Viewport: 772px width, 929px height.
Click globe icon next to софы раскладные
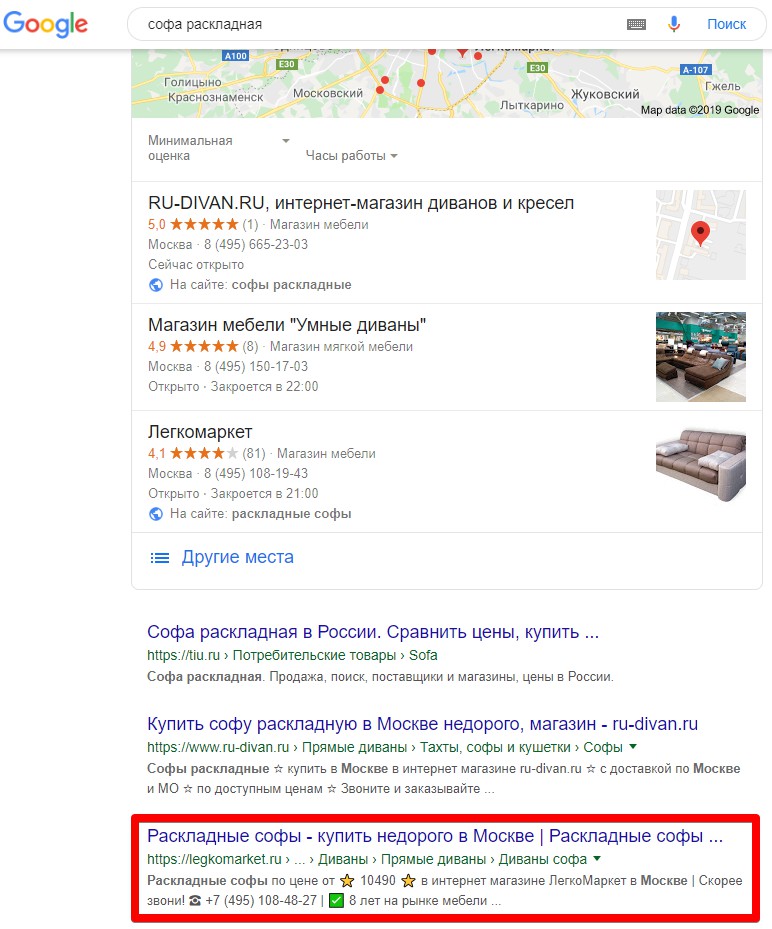(156, 285)
